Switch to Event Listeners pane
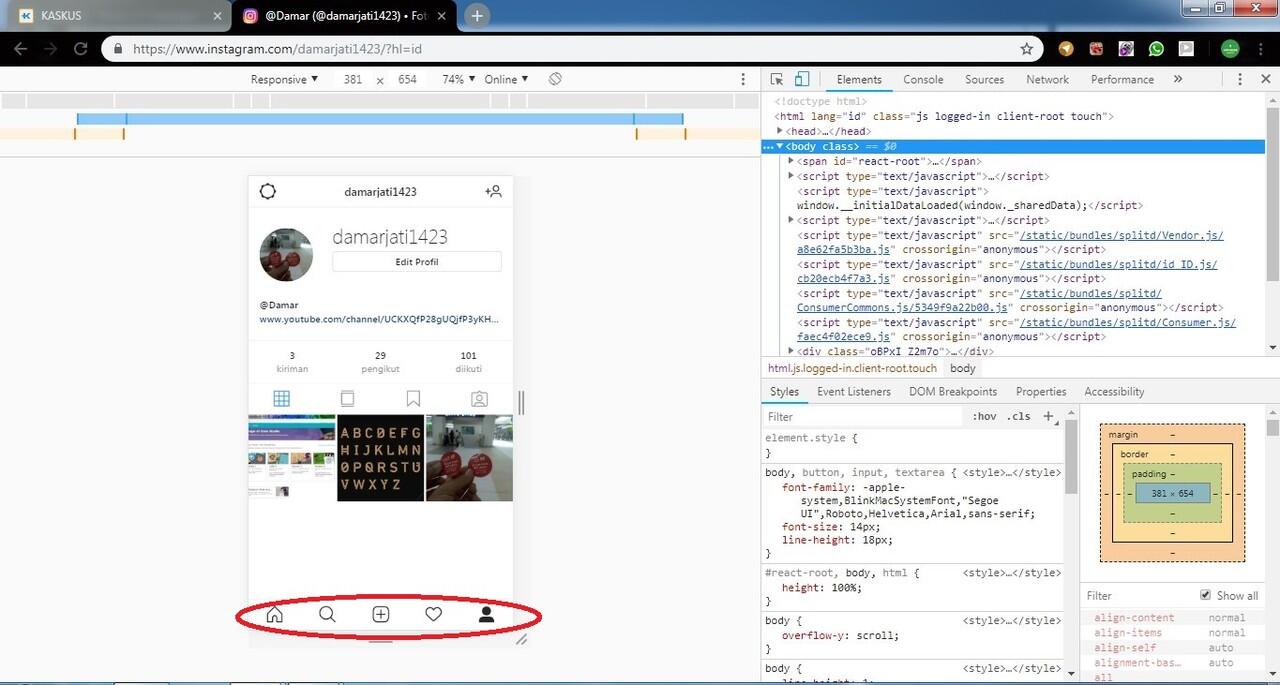Viewport: 1280px width, 685px height. pyautogui.click(x=854, y=391)
